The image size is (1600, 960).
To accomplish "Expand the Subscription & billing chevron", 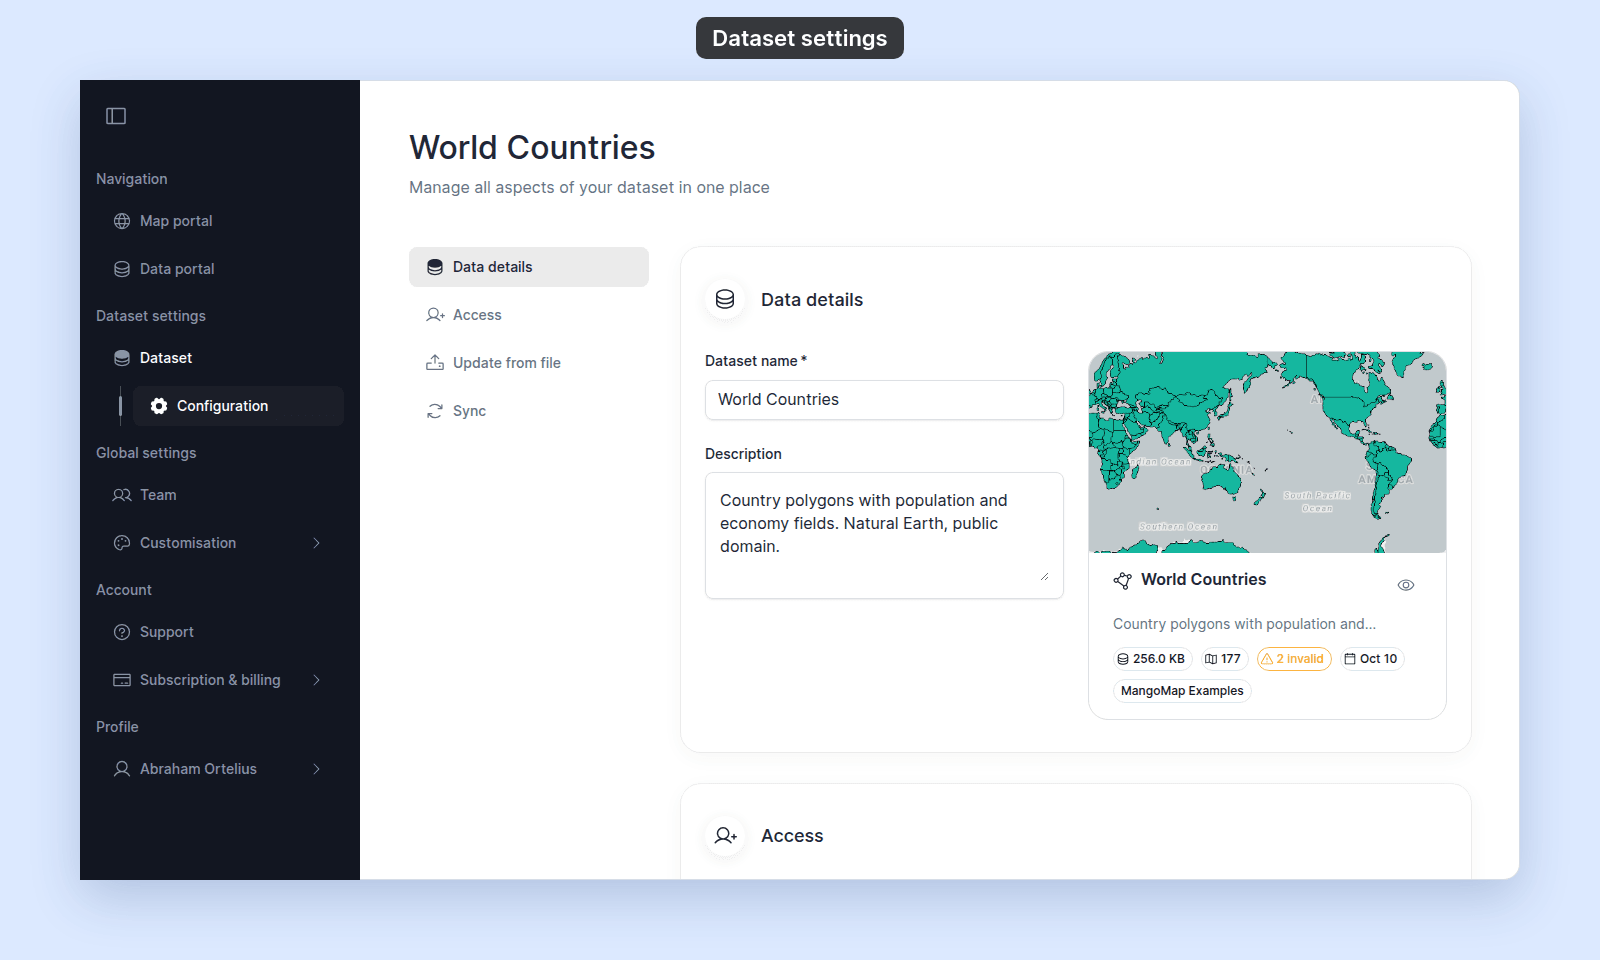I will tap(317, 680).
